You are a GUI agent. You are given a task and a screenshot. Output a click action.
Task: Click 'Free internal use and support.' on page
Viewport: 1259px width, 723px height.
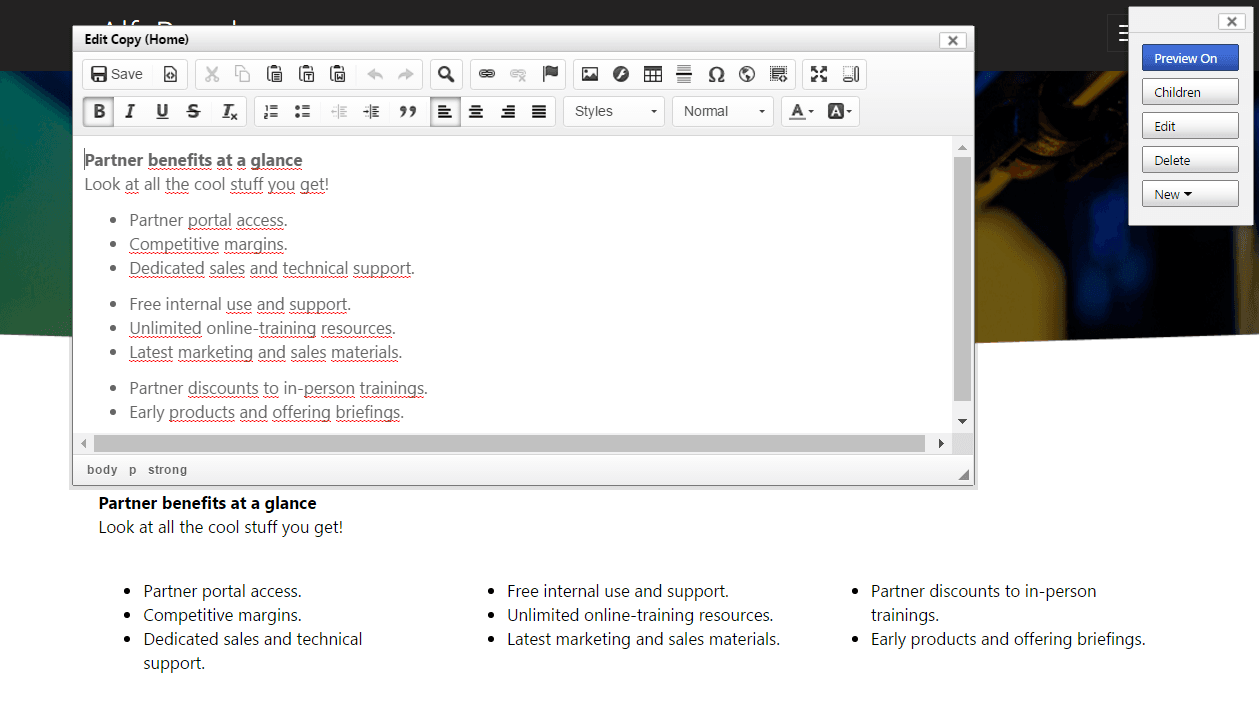pos(618,591)
